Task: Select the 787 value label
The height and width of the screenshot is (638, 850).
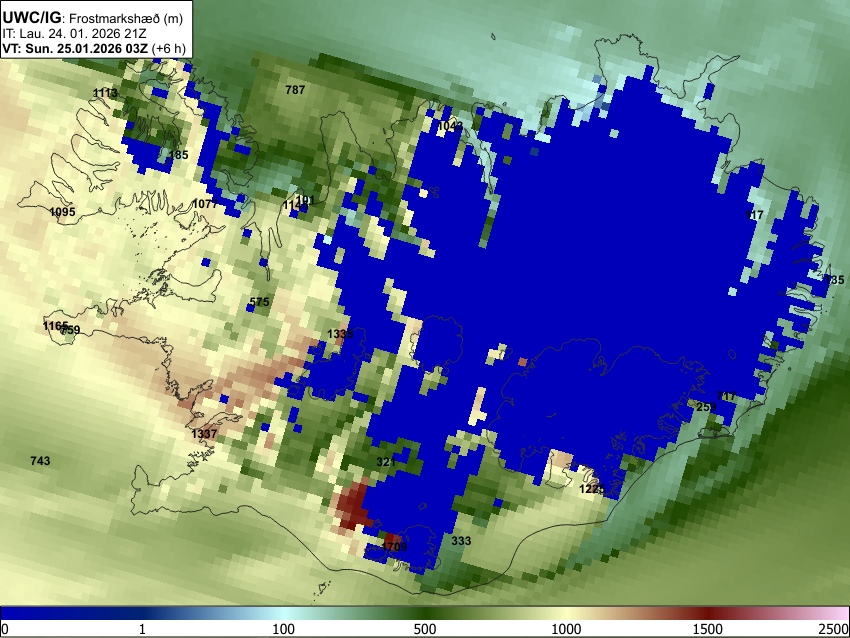Action: click(295, 90)
